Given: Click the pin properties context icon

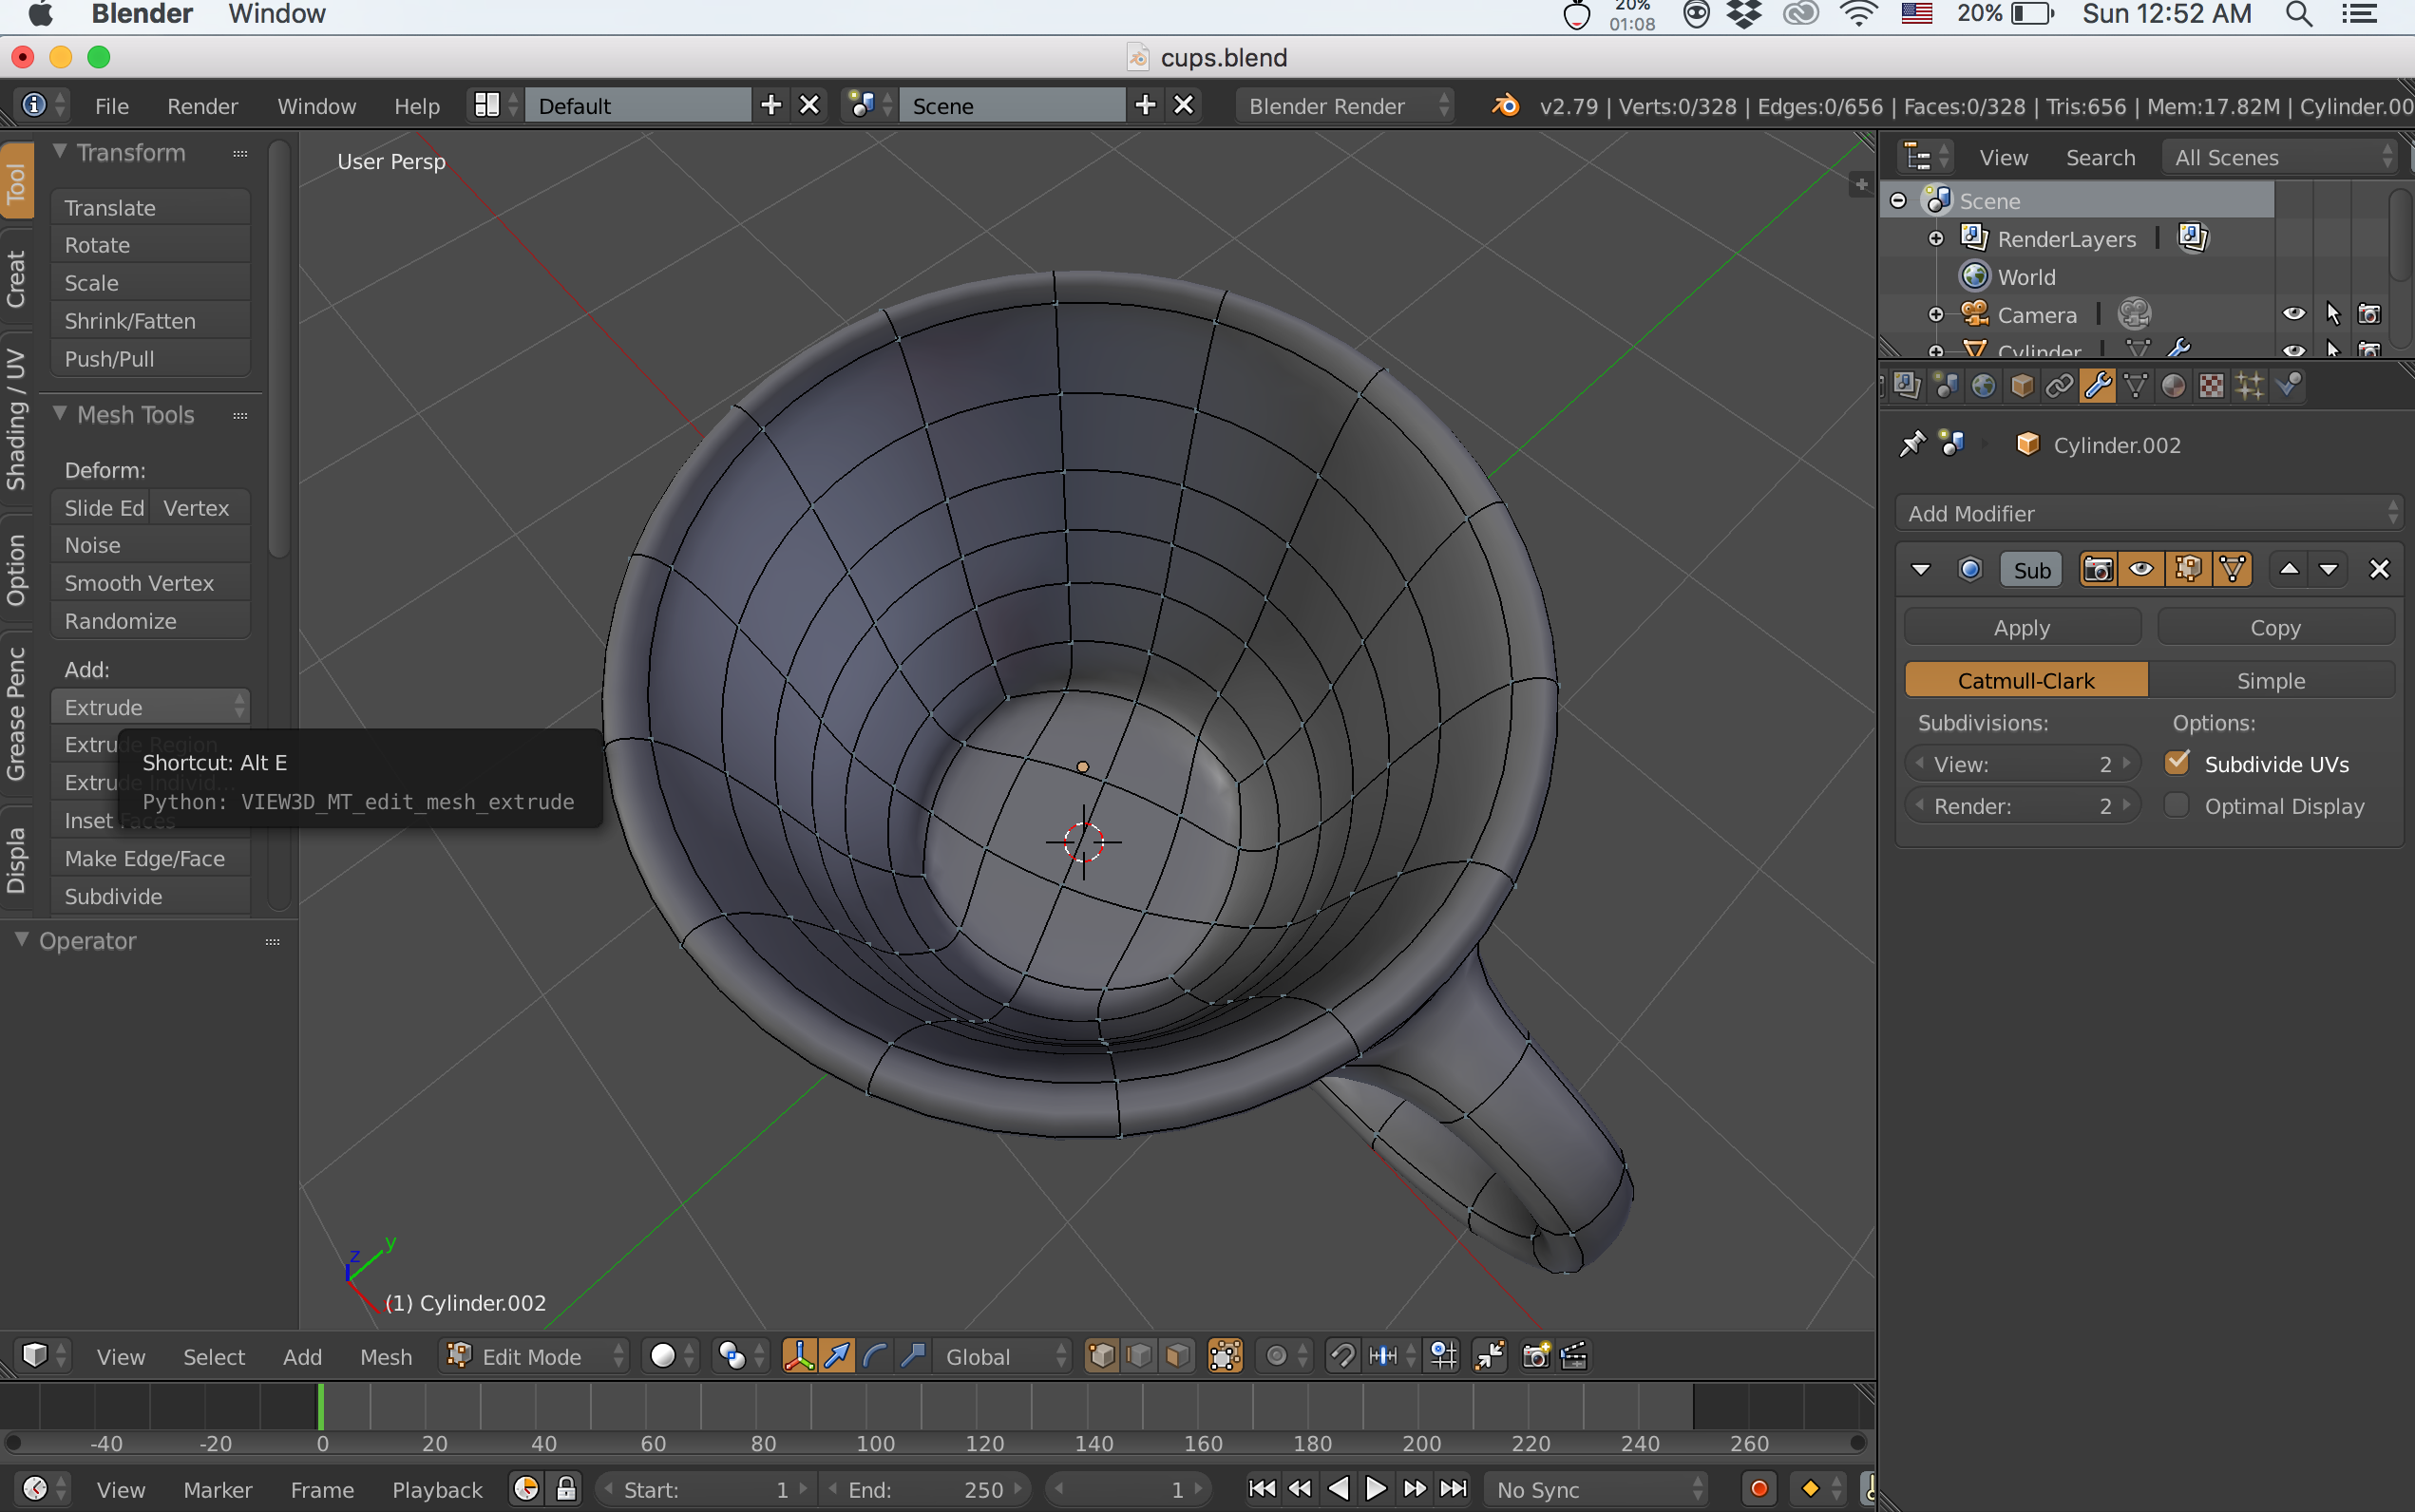Looking at the screenshot, I should [1912, 444].
